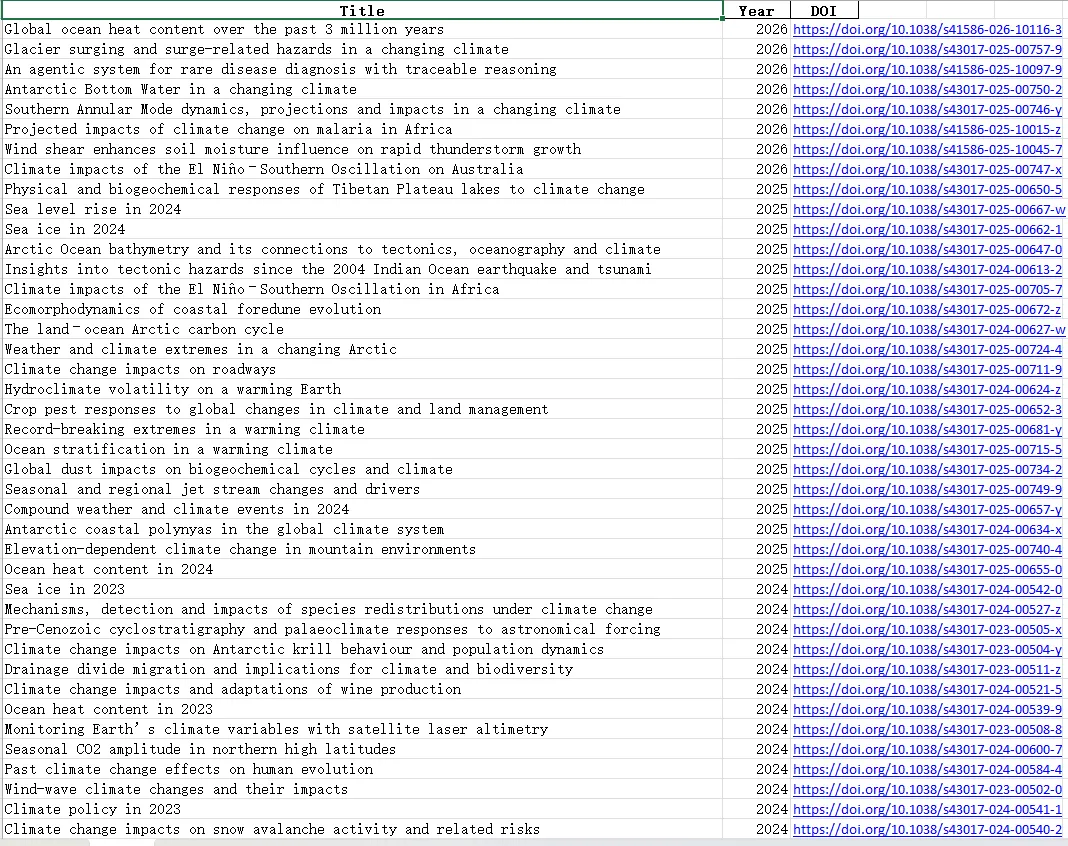1068x846 pixels.
Task: Select title 'Elevation-dependent climate change in mountain environments'
Action: [240, 549]
